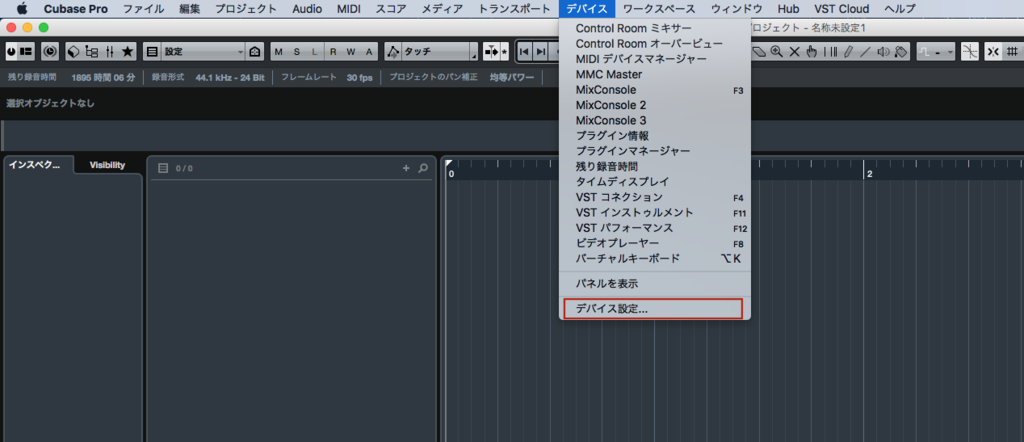The width and height of the screenshot is (1024, 442).
Task: Open the 設定 track visibility dropdown
Action: coord(203,52)
